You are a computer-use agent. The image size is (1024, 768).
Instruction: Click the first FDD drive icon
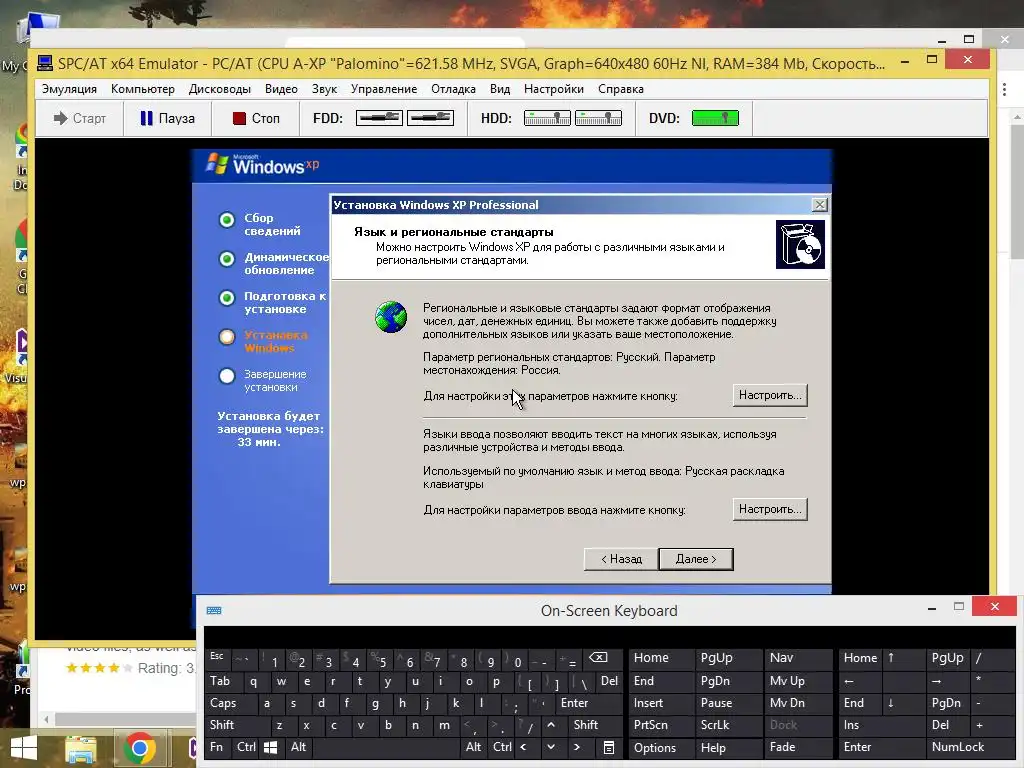[379, 118]
